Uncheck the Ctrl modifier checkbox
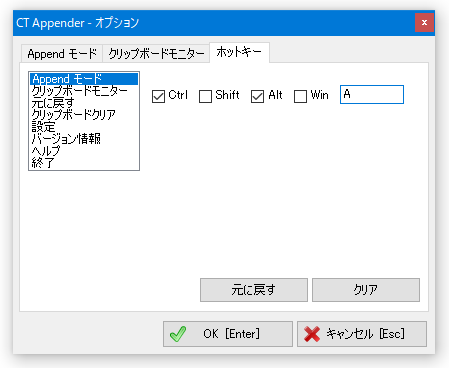Viewport: 449px width, 368px height. tap(158, 97)
